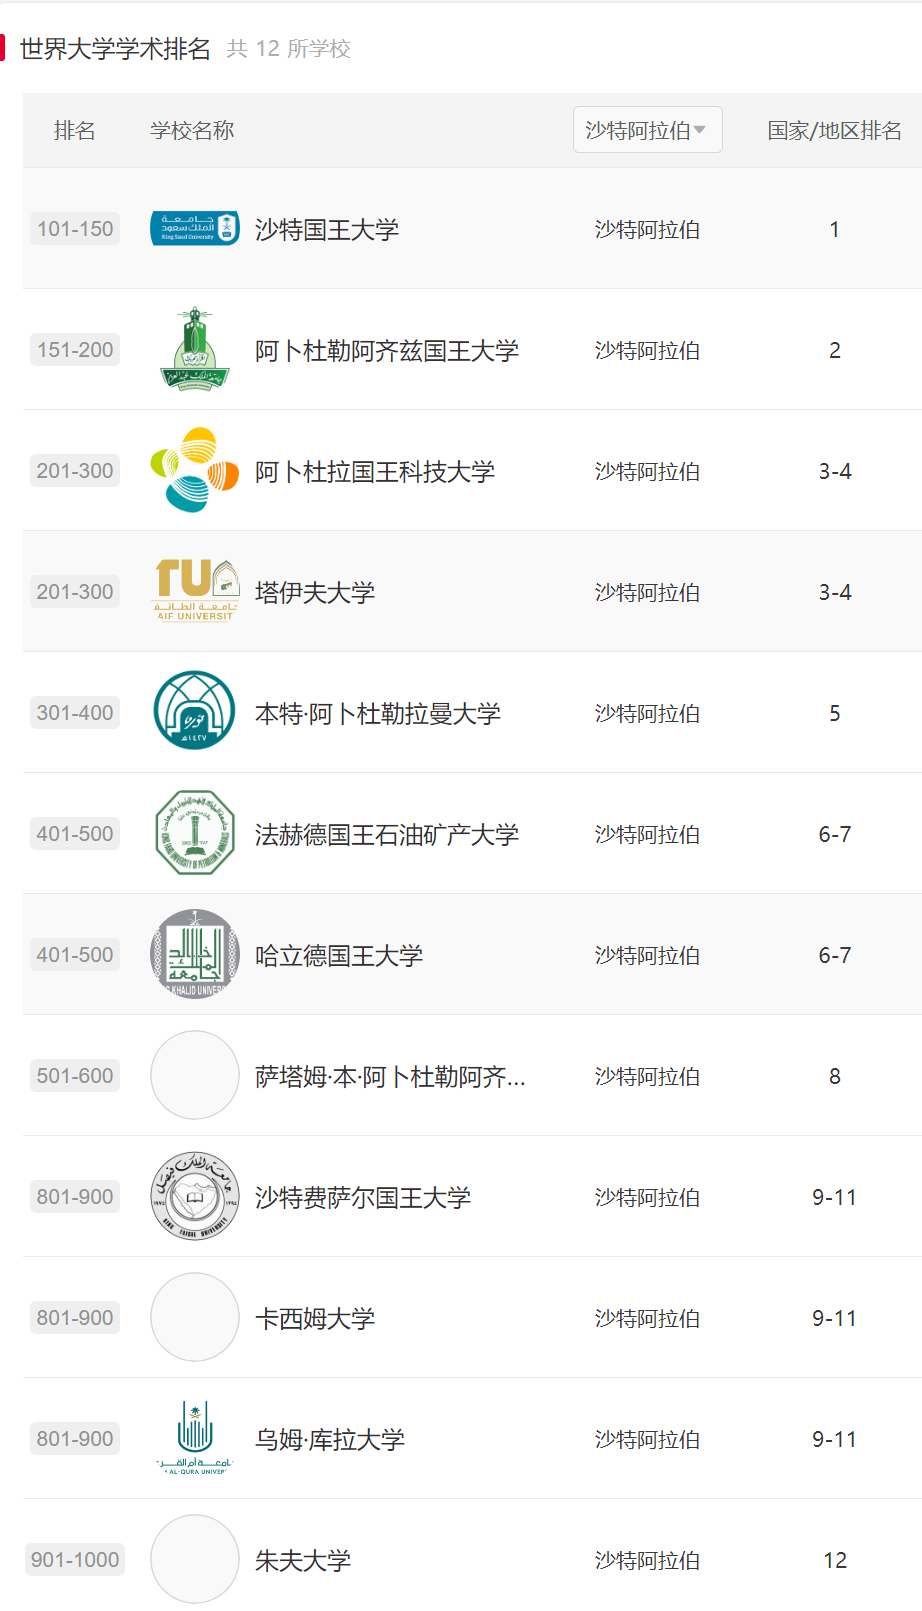922x1611 pixels.
Task: Click the 学校名称 column header
Action: (x=192, y=130)
